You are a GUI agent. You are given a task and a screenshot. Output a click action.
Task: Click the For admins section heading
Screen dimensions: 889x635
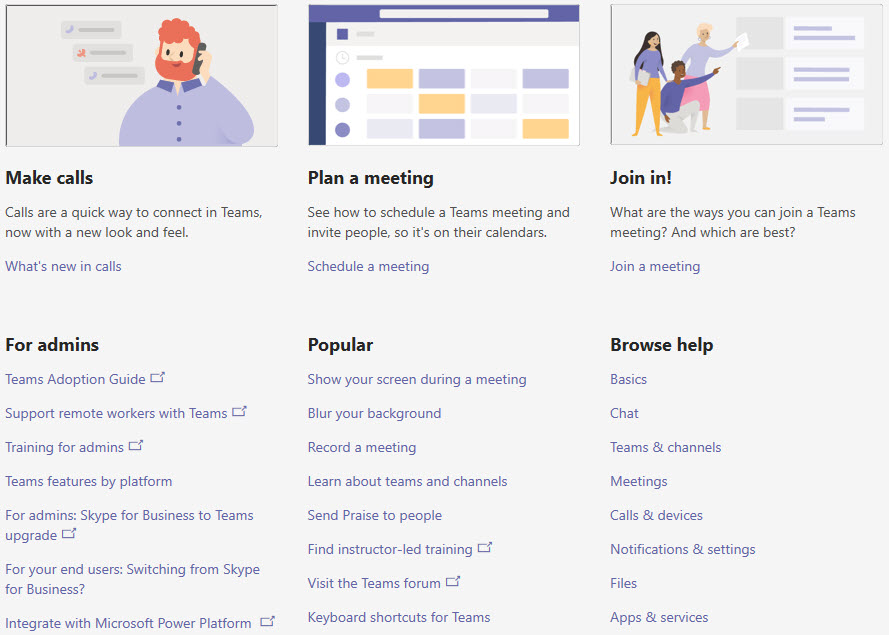click(52, 345)
